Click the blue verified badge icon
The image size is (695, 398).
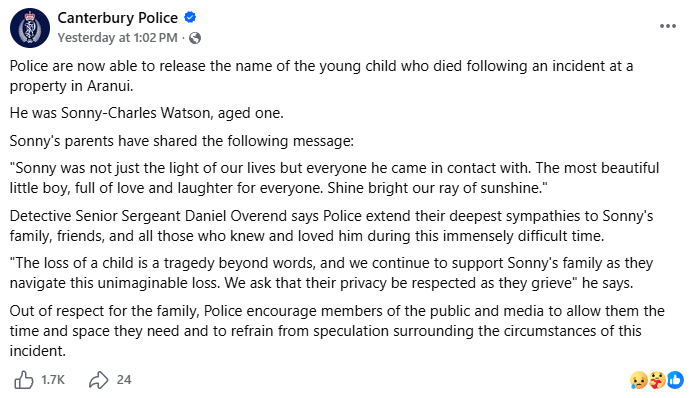(190, 17)
